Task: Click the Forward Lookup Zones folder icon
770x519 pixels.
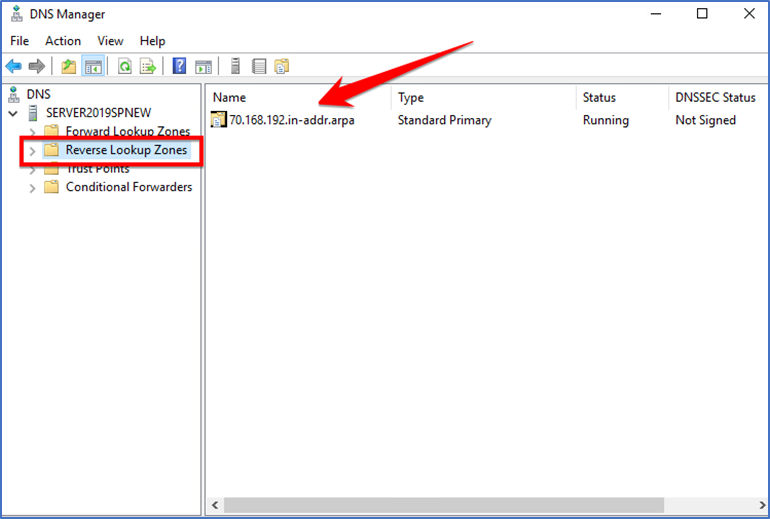Action: [x=52, y=131]
